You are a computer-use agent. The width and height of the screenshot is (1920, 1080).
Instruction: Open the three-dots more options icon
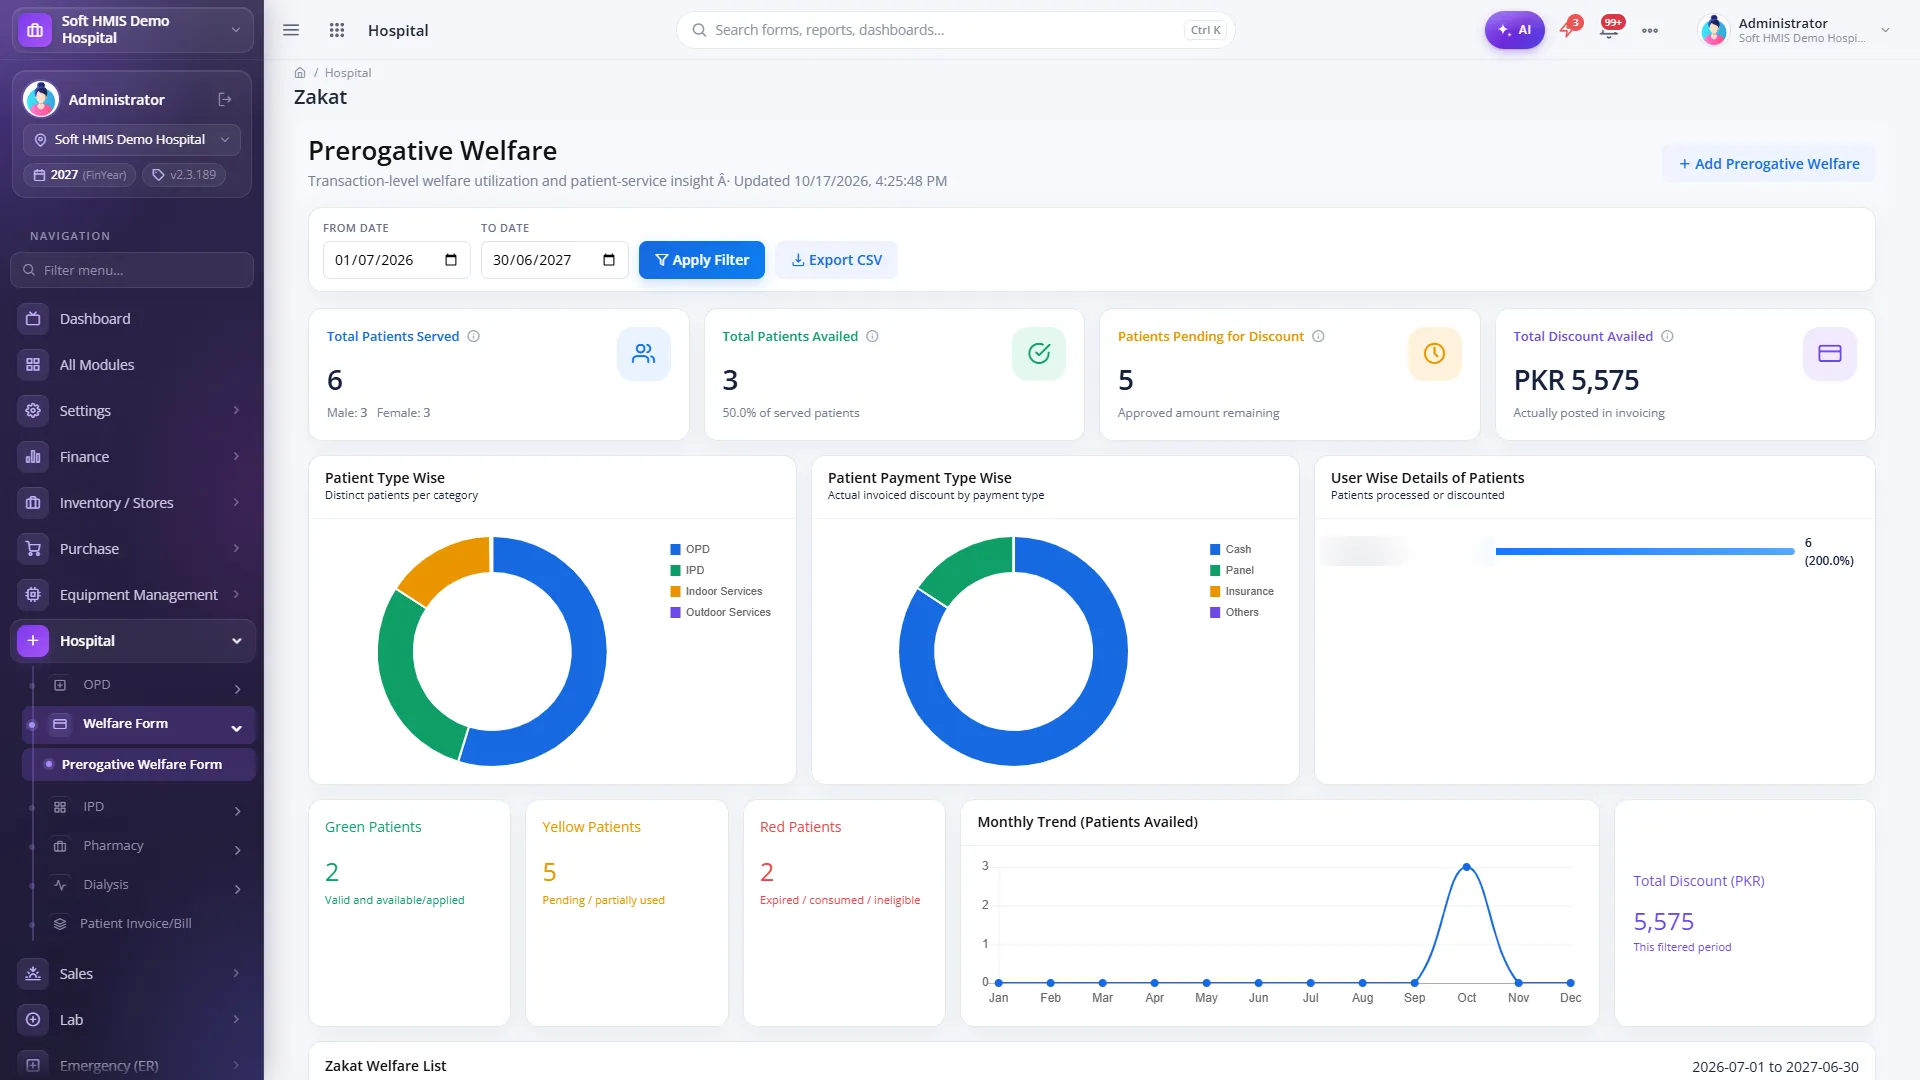click(x=1650, y=30)
